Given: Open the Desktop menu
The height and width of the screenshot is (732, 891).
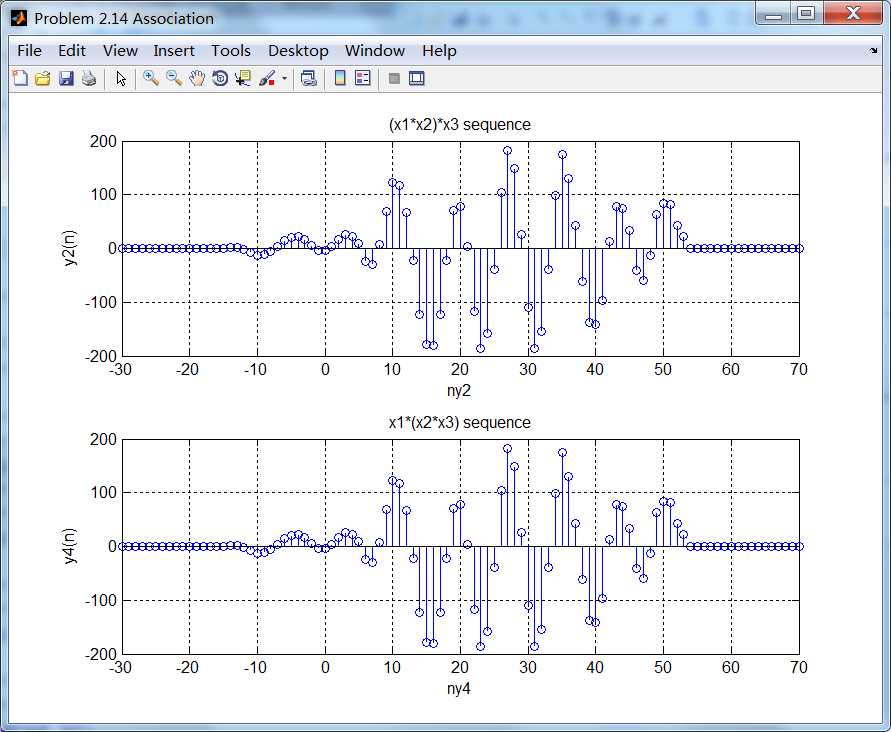Looking at the screenshot, I should pos(298,51).
